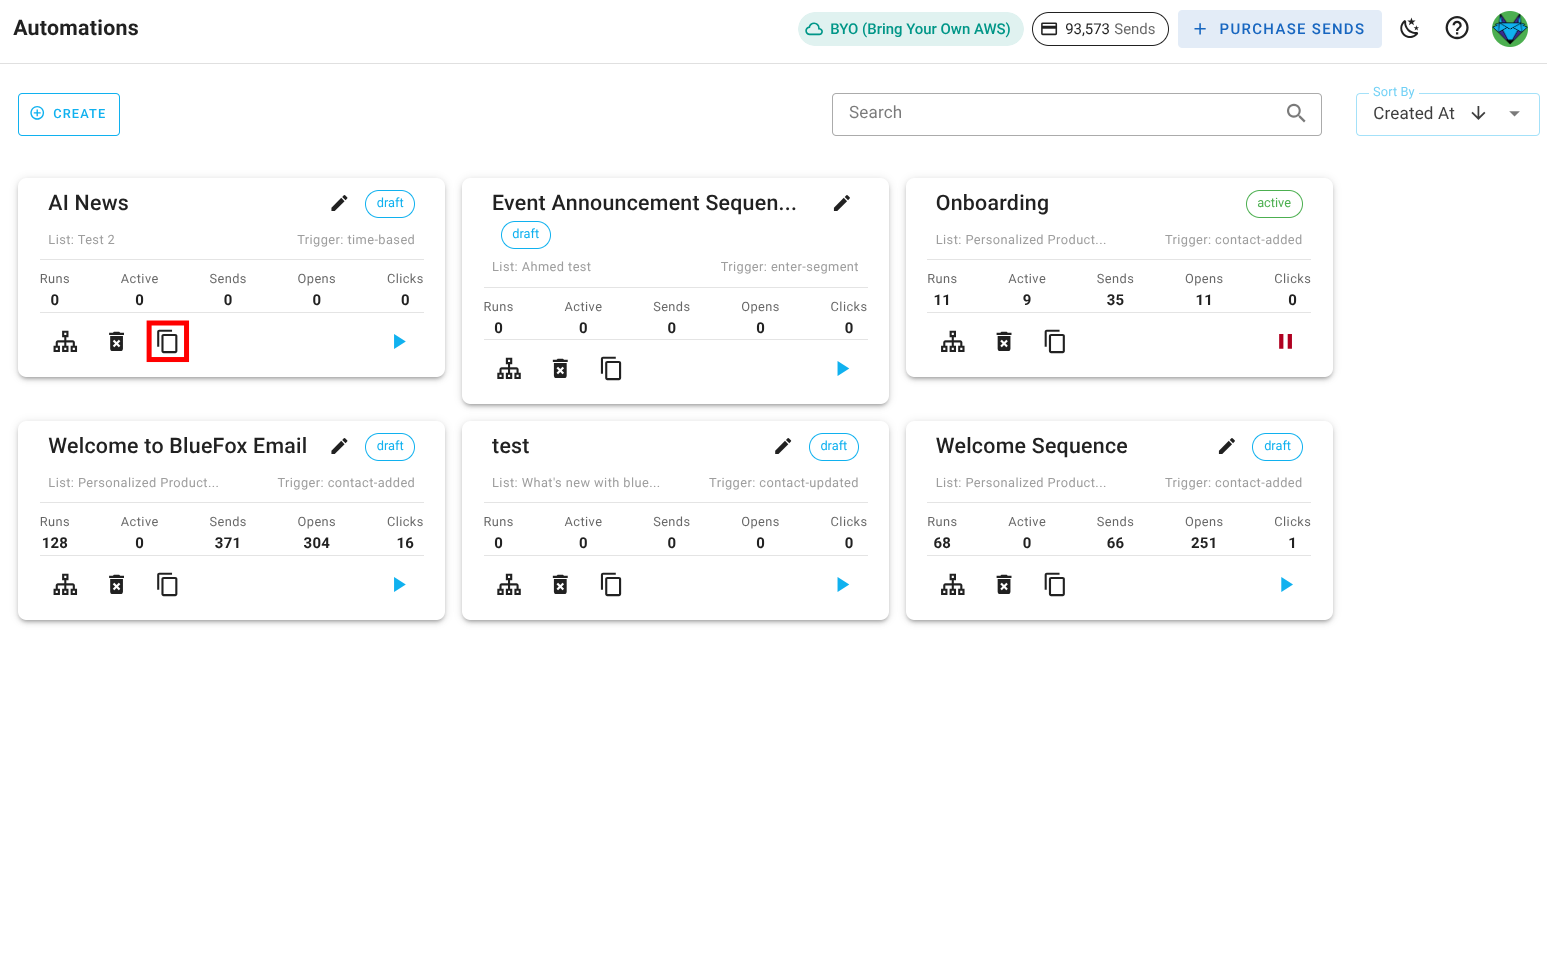Edit the Event Announcement Sequence name
Viewport: 1547px width, 954px height.
[x=842, y=203]
